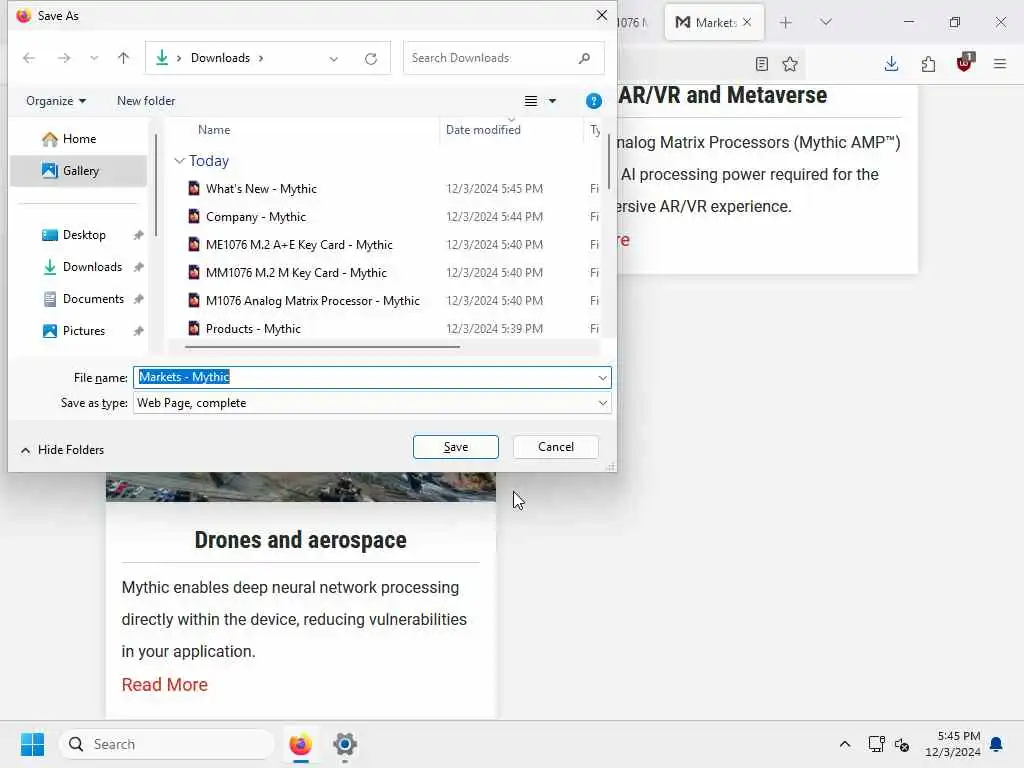1024x768 pixels.
Task: Toggle Firefox reader view icon
Action: 761,64
